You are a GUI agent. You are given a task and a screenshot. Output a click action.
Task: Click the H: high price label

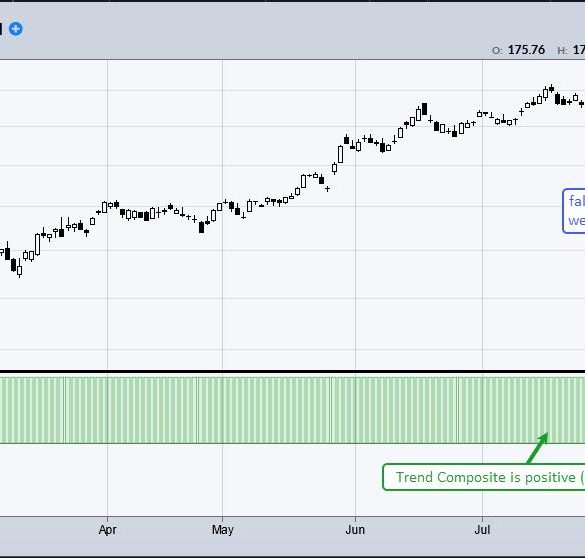pyautogui.click(x=562, y=50)
